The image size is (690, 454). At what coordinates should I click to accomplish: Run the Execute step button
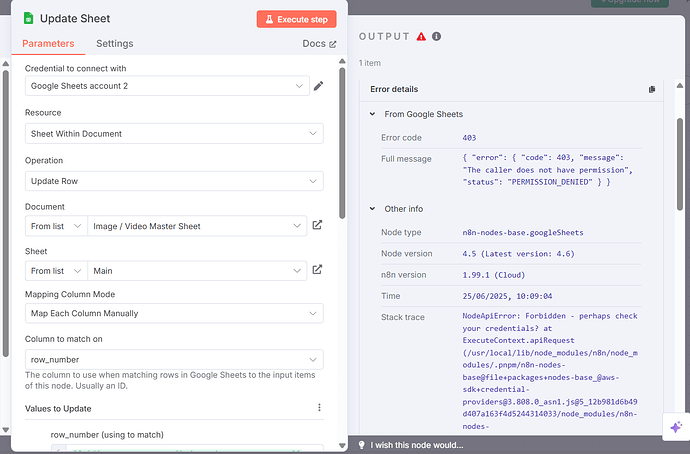[297, 19]
